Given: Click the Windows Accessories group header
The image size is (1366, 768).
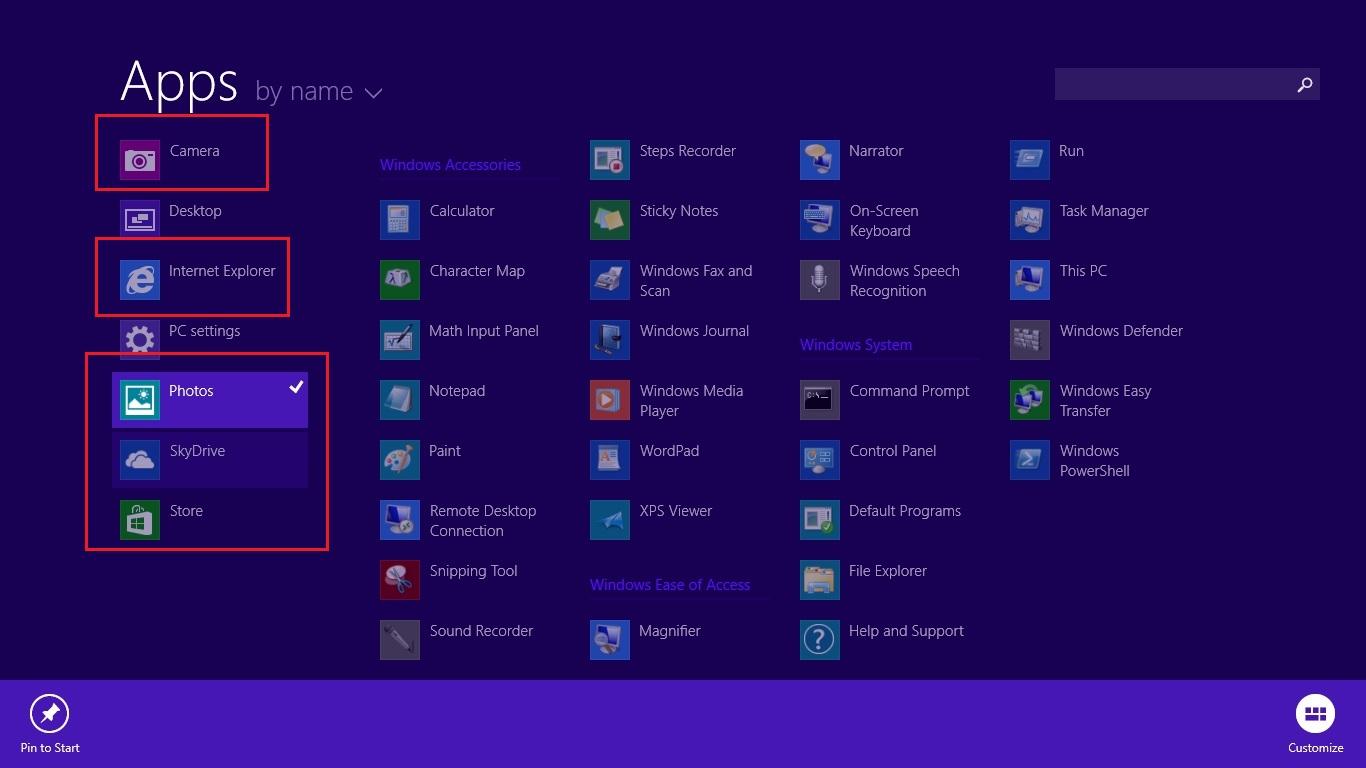Looking at the screenshot, I should 450,165.
